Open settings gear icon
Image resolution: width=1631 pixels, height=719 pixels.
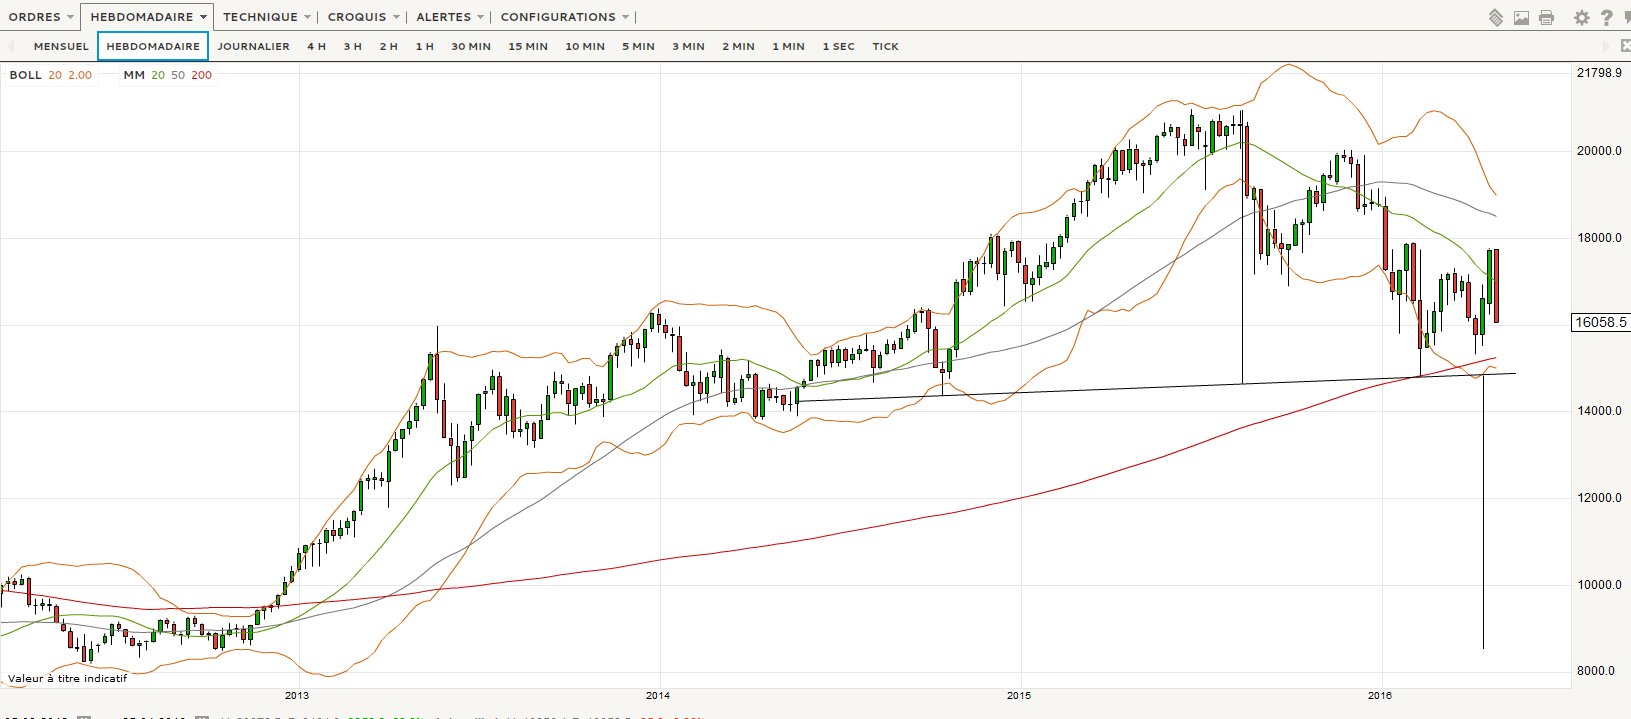coord(1581,17)
